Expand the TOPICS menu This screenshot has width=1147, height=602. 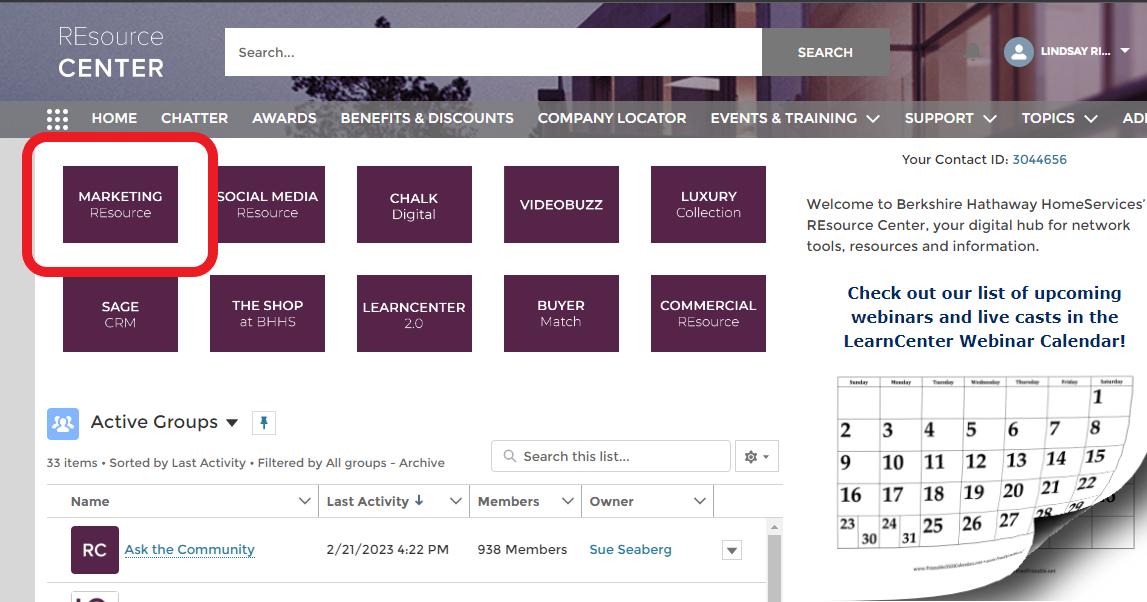click(x=1059, y=118)
